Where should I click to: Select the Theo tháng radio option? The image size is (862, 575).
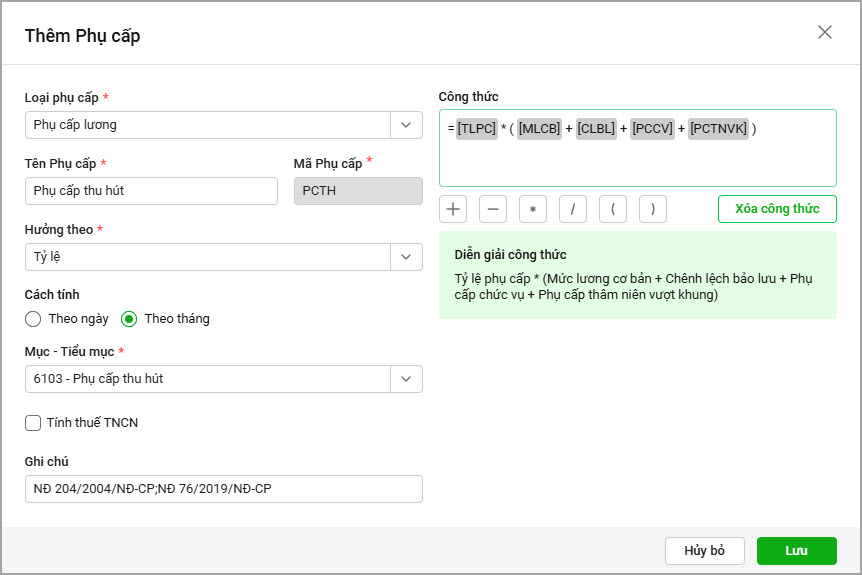click(129, 319)
